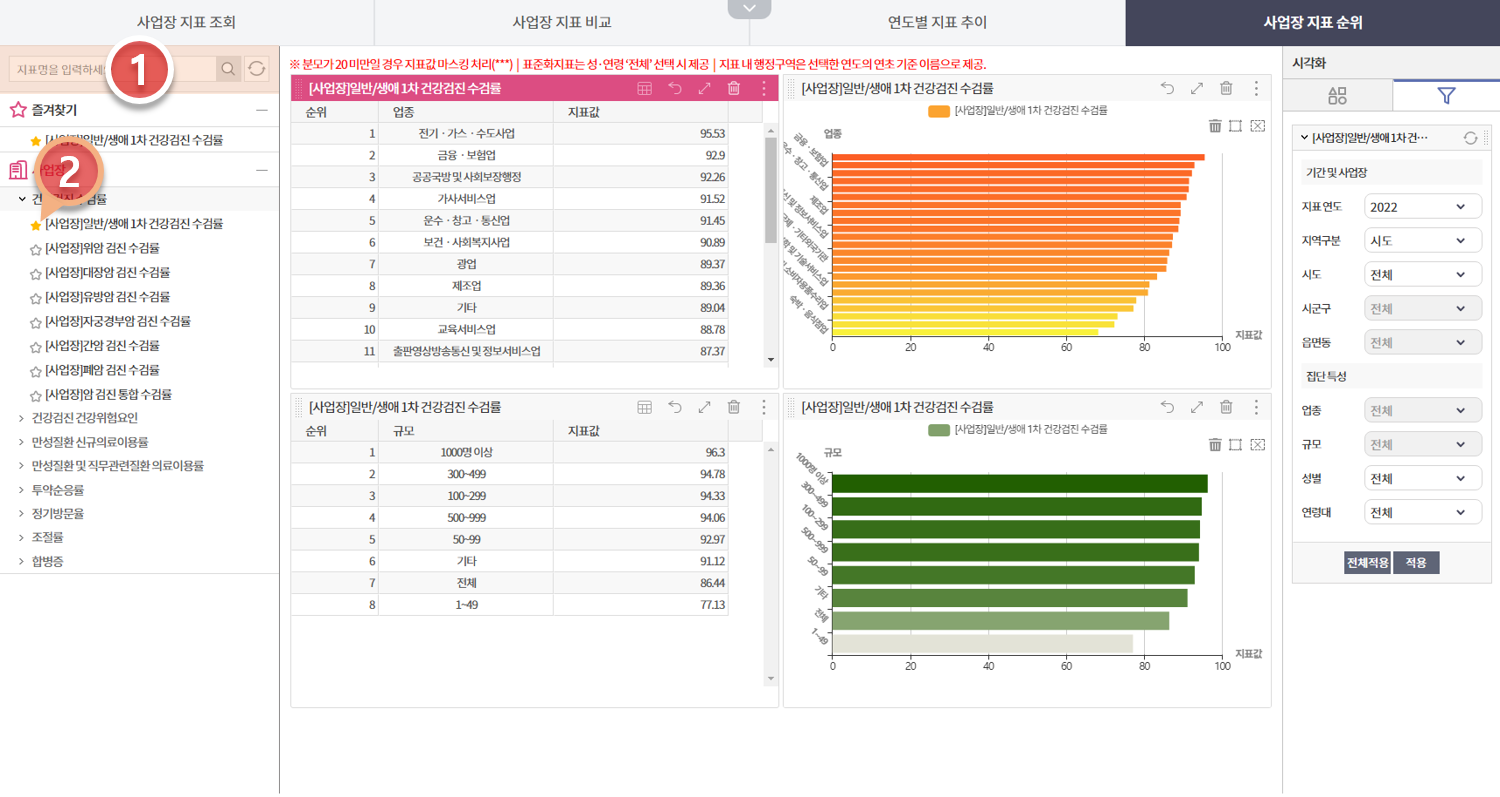This screenshot has width=1500, height=797.
Task: Maximize the orange 업종 bar chart panel
Action: 1196,88
